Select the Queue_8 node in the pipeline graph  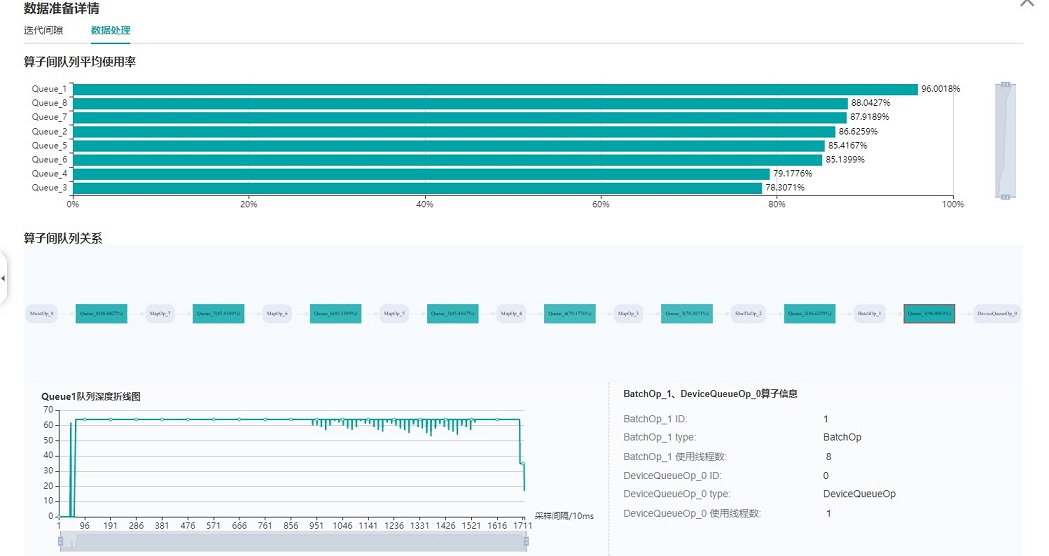tap(101, 313)
